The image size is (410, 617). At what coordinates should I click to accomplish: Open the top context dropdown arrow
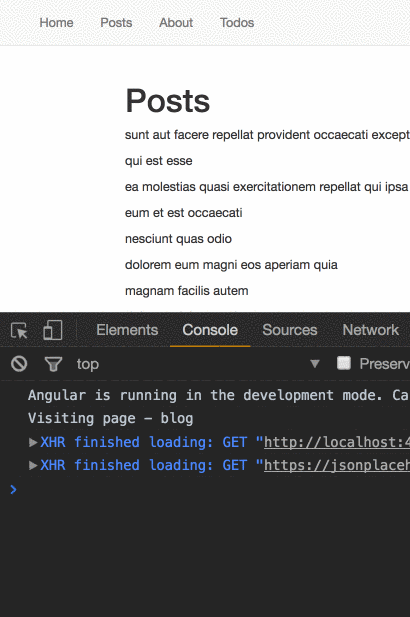314,364
